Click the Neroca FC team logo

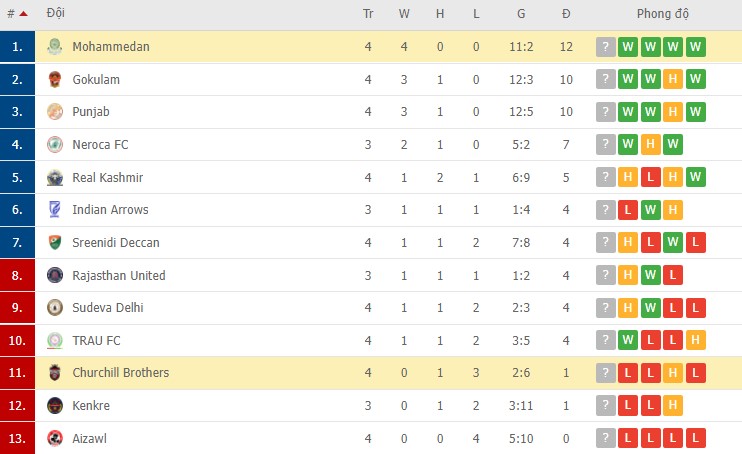55,145
